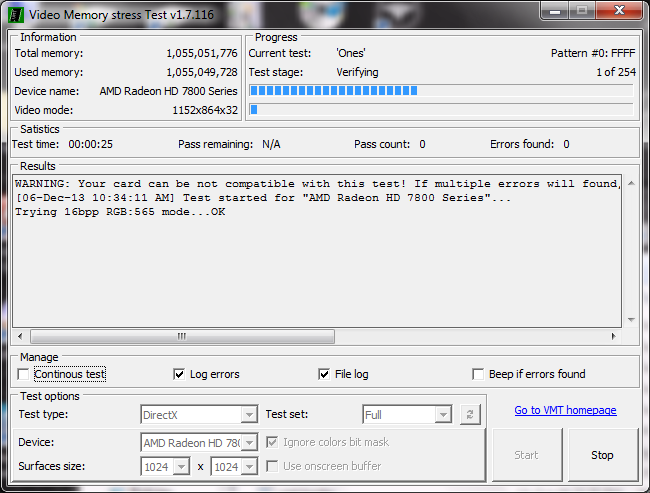650x493 pixels.
Task: Click the Used memory value 1,055,049,728
Action: pyautogui.click(x=202, y=73)
